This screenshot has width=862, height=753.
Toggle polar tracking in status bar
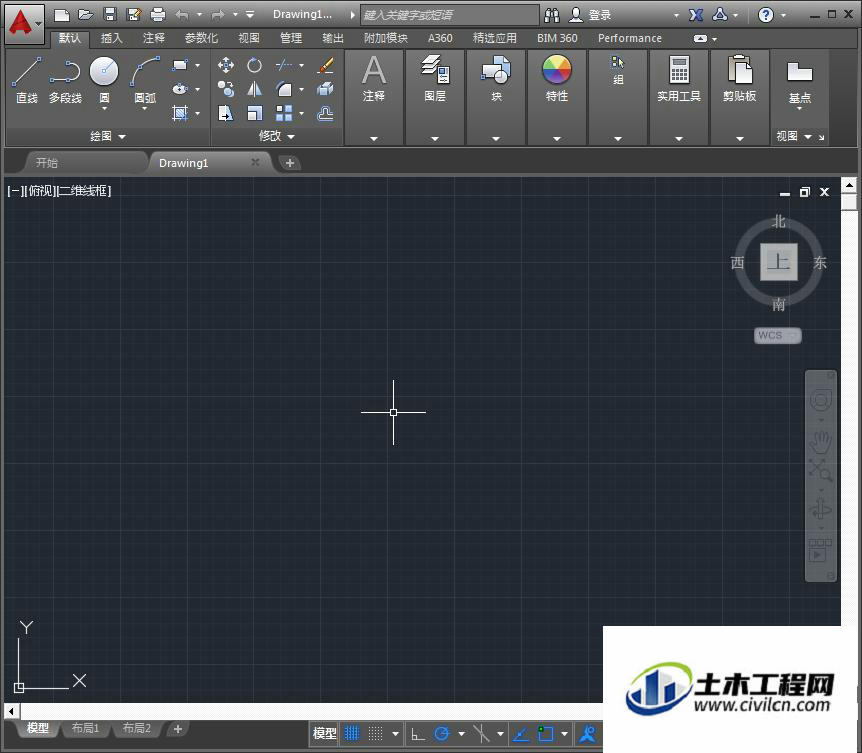click(x=441, y=733)
